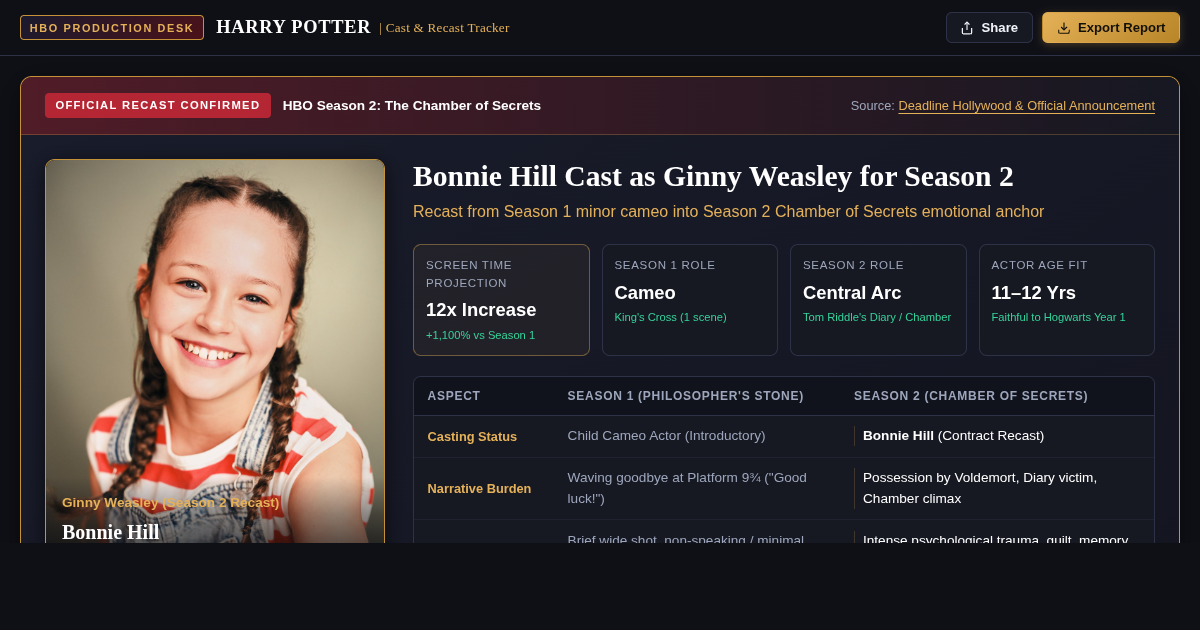
Task: Click the Faithful to Hogwarts Year 1 text
Action: pos(1058,317)
